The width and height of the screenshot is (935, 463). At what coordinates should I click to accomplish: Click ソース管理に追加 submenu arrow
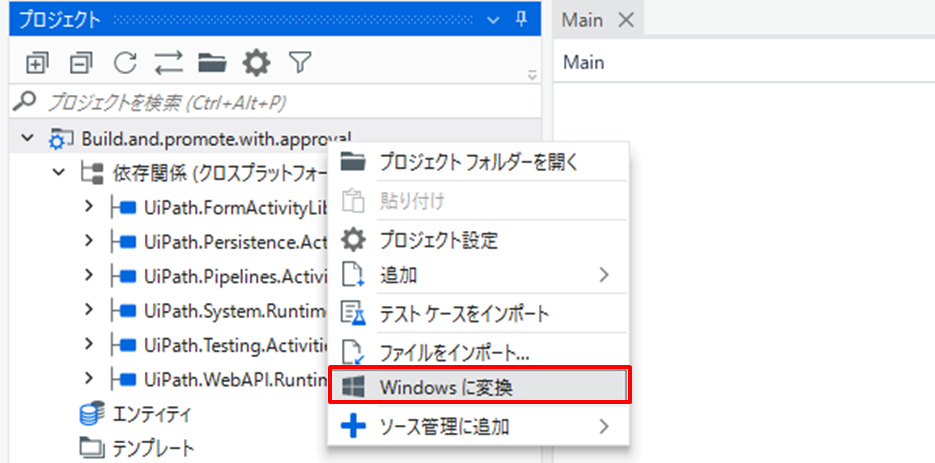click(605, 427)
